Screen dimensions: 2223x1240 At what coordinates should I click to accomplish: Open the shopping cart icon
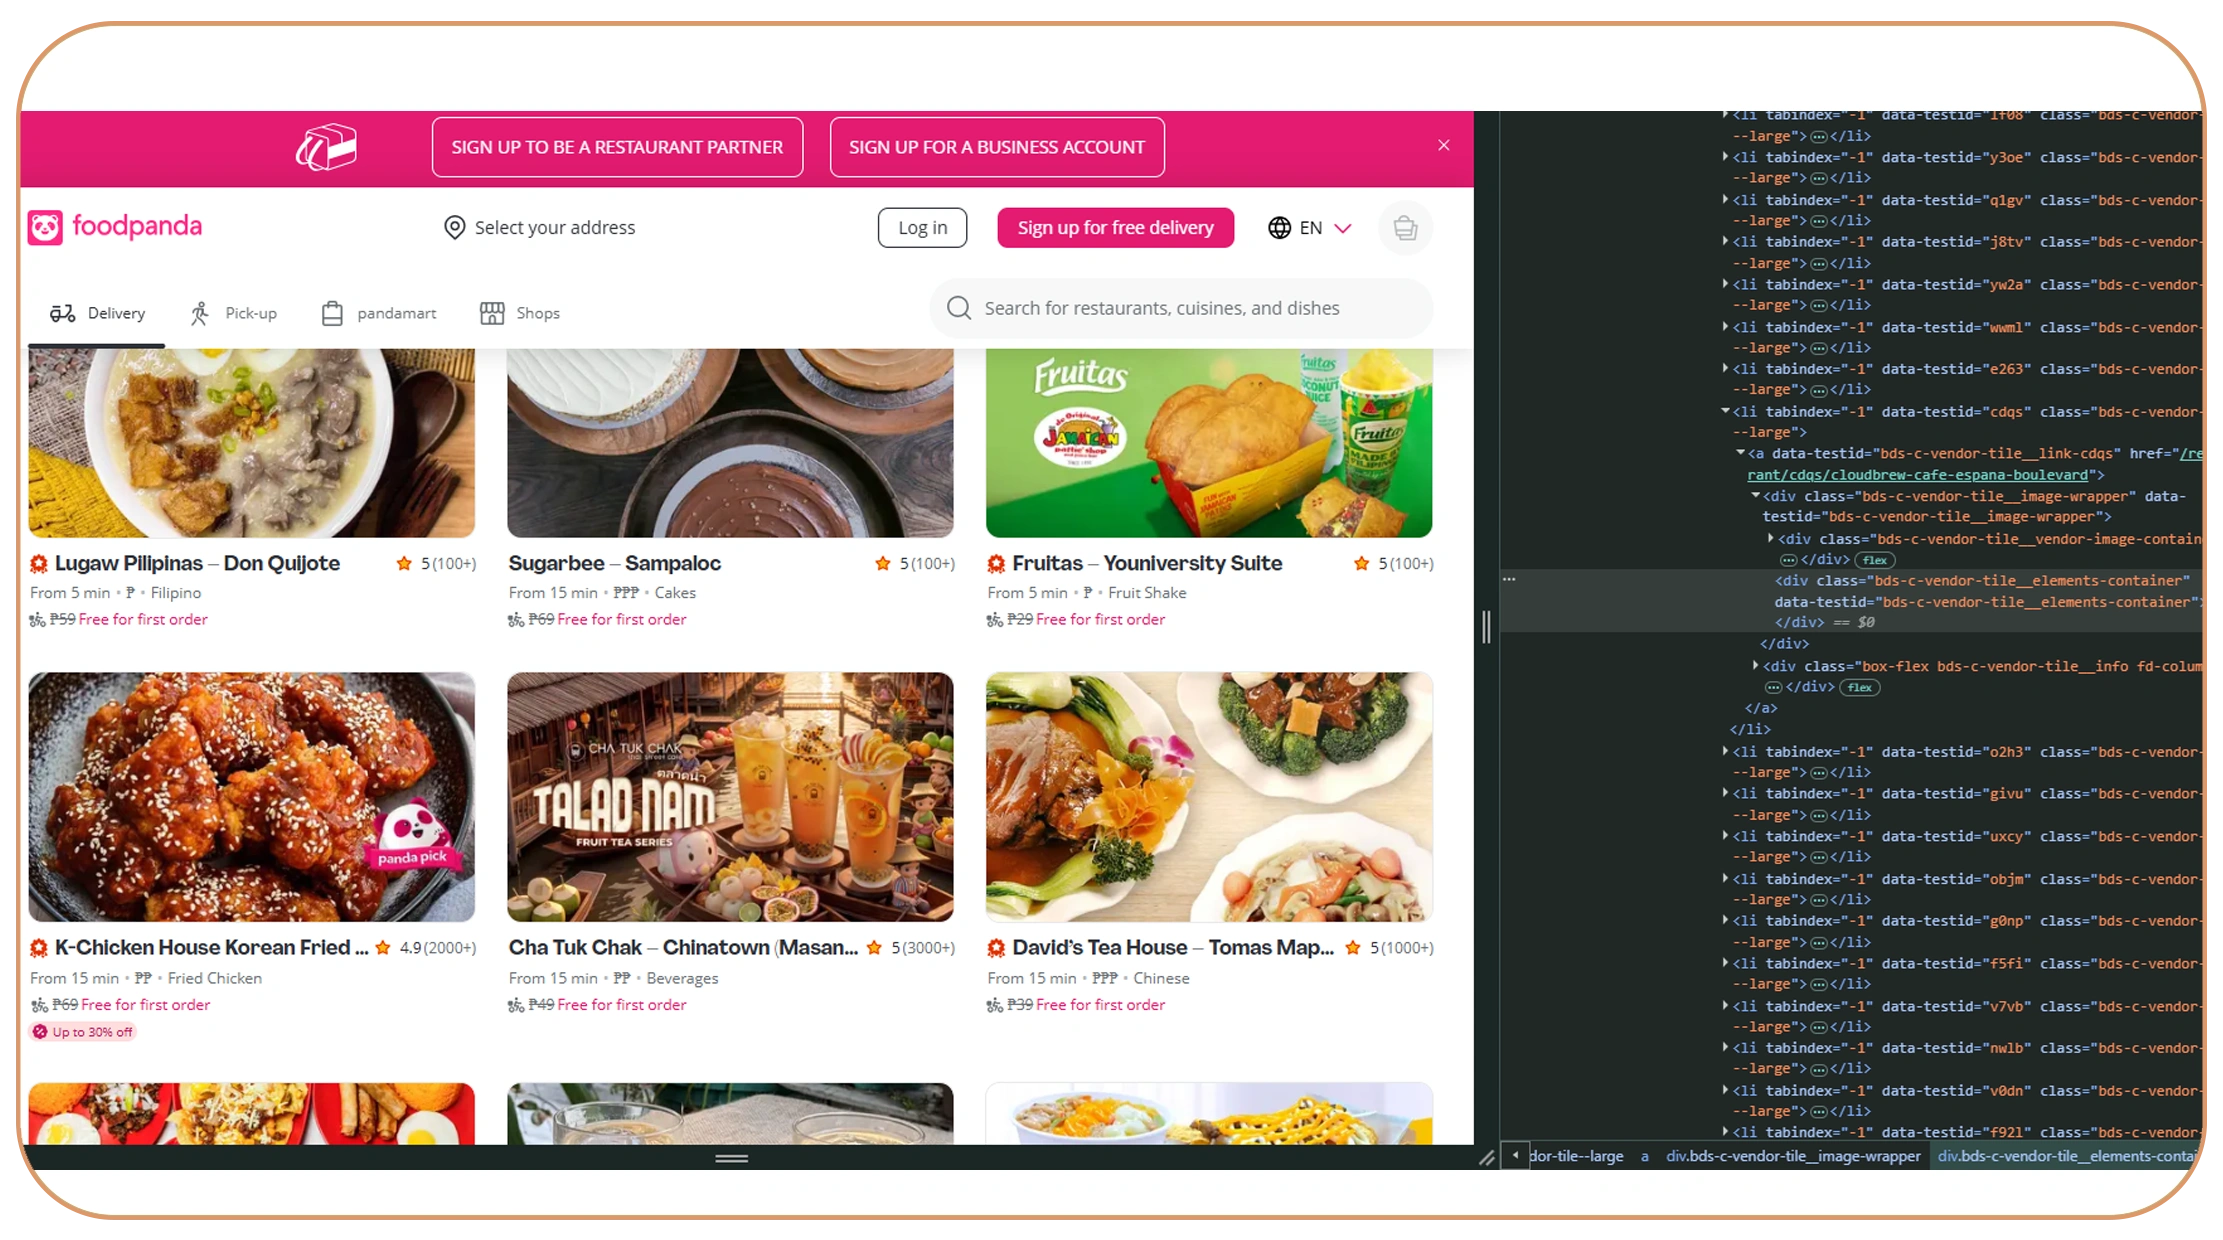point(1405,228)
